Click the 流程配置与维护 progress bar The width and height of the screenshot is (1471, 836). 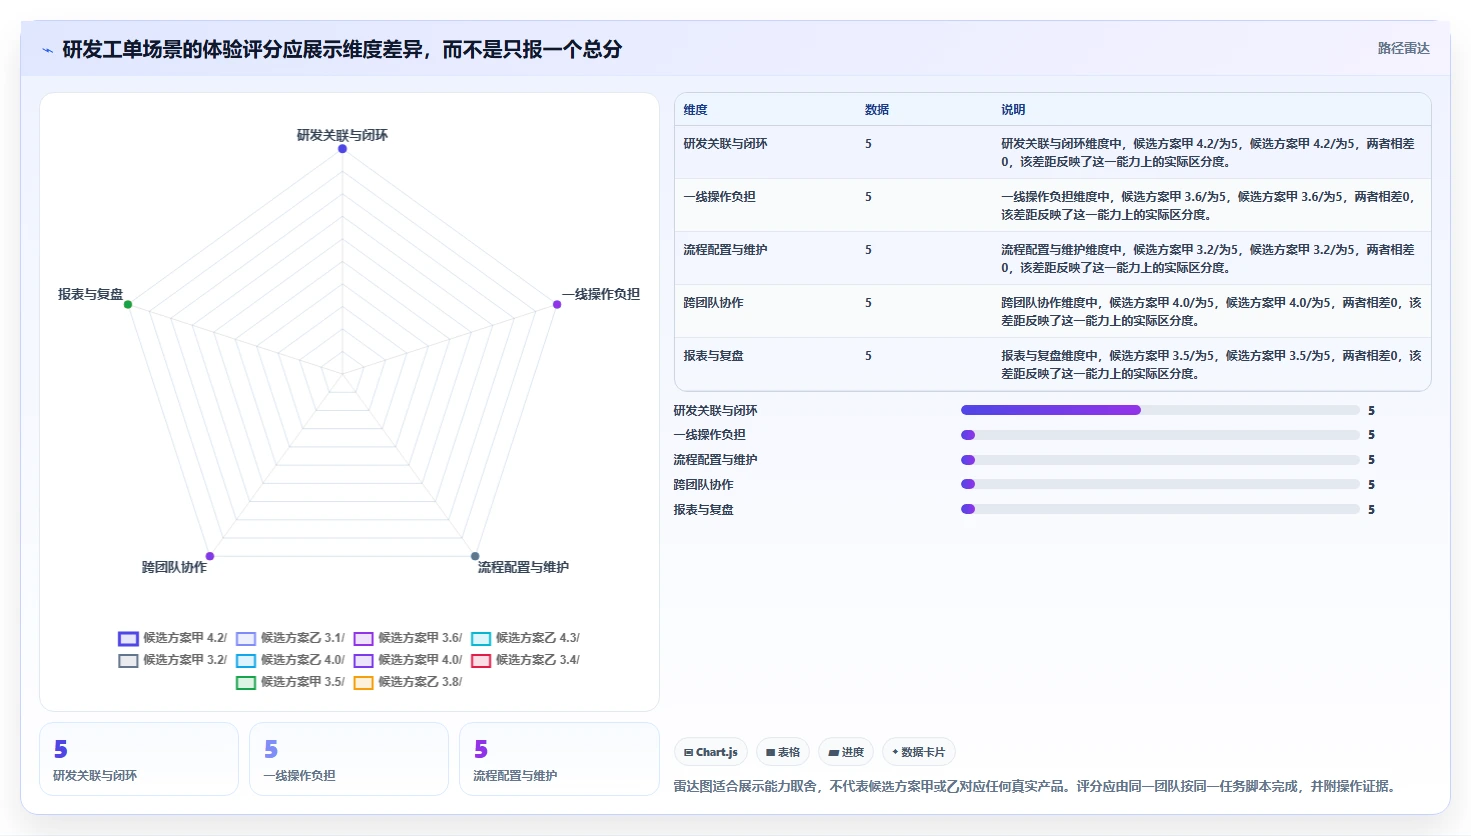coord(1160,460)
